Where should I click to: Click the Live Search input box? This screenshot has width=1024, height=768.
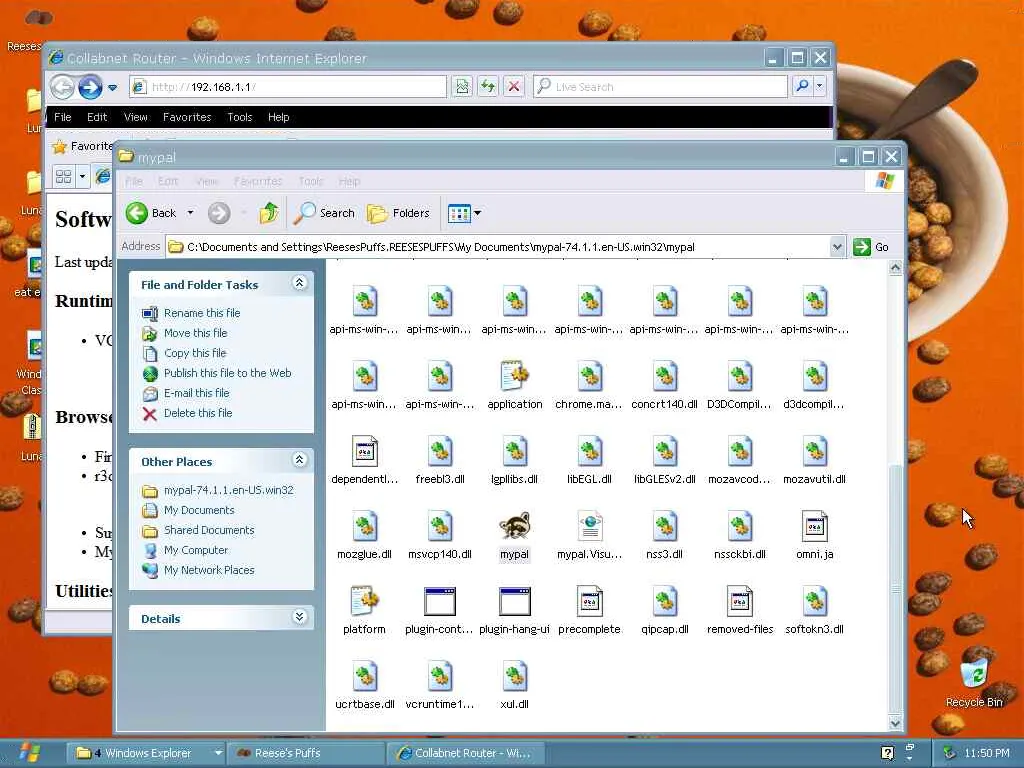660,86
